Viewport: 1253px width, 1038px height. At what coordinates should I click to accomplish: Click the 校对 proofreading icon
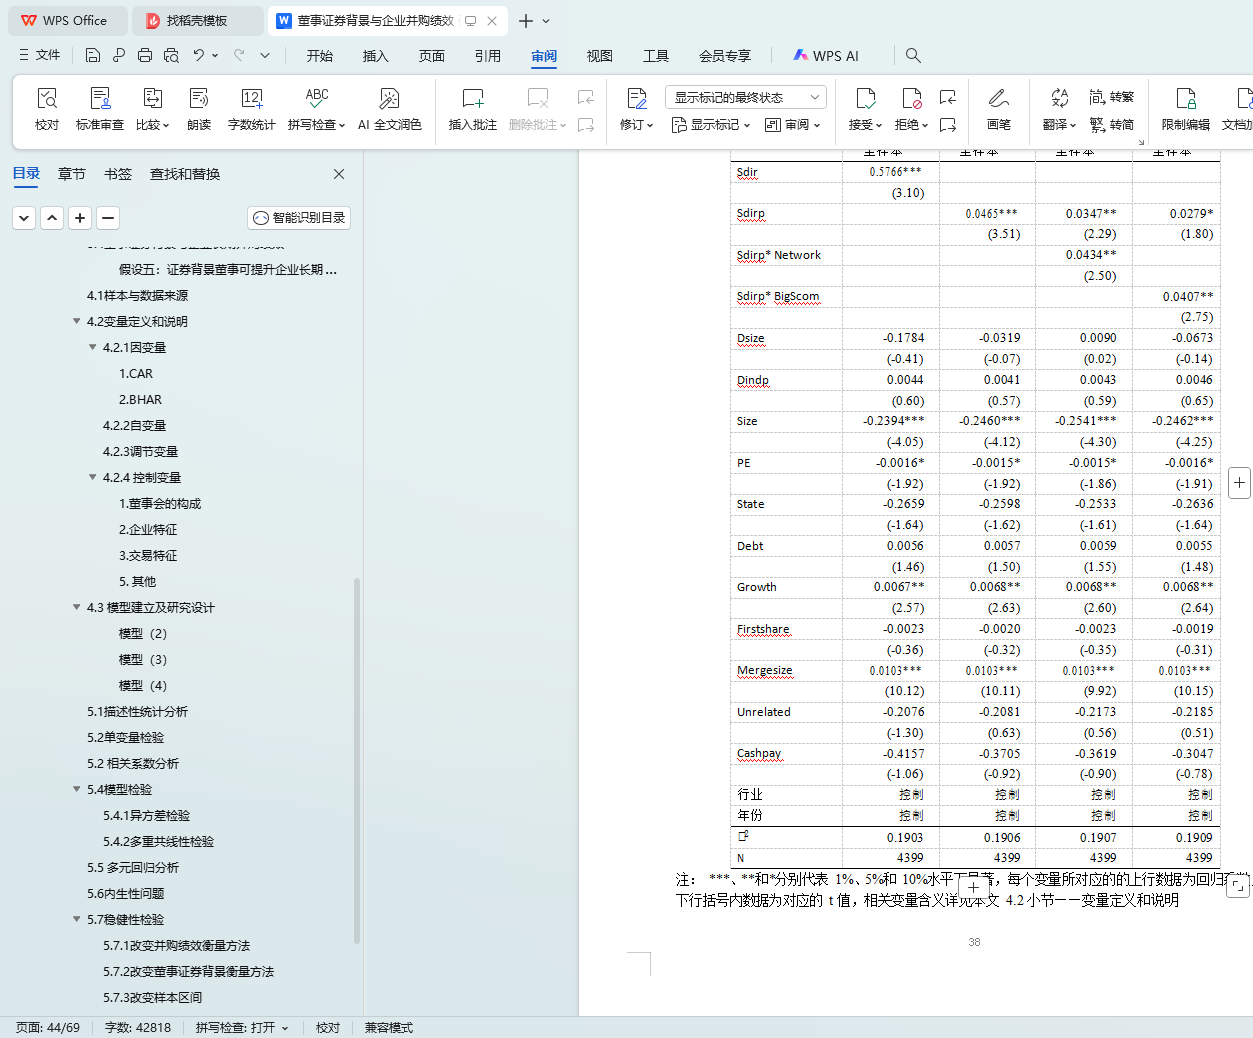click(x=47, y=98)
